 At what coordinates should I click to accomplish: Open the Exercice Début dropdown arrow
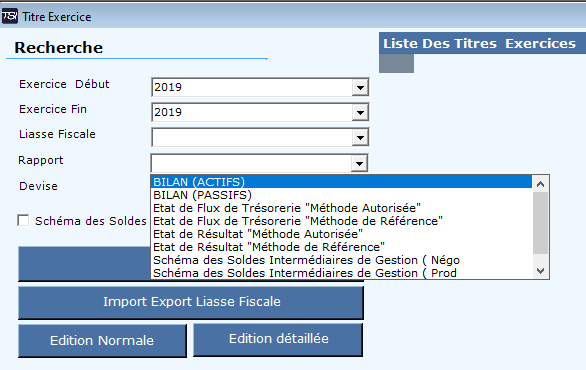pyautogui.click(x=360, y=87)
